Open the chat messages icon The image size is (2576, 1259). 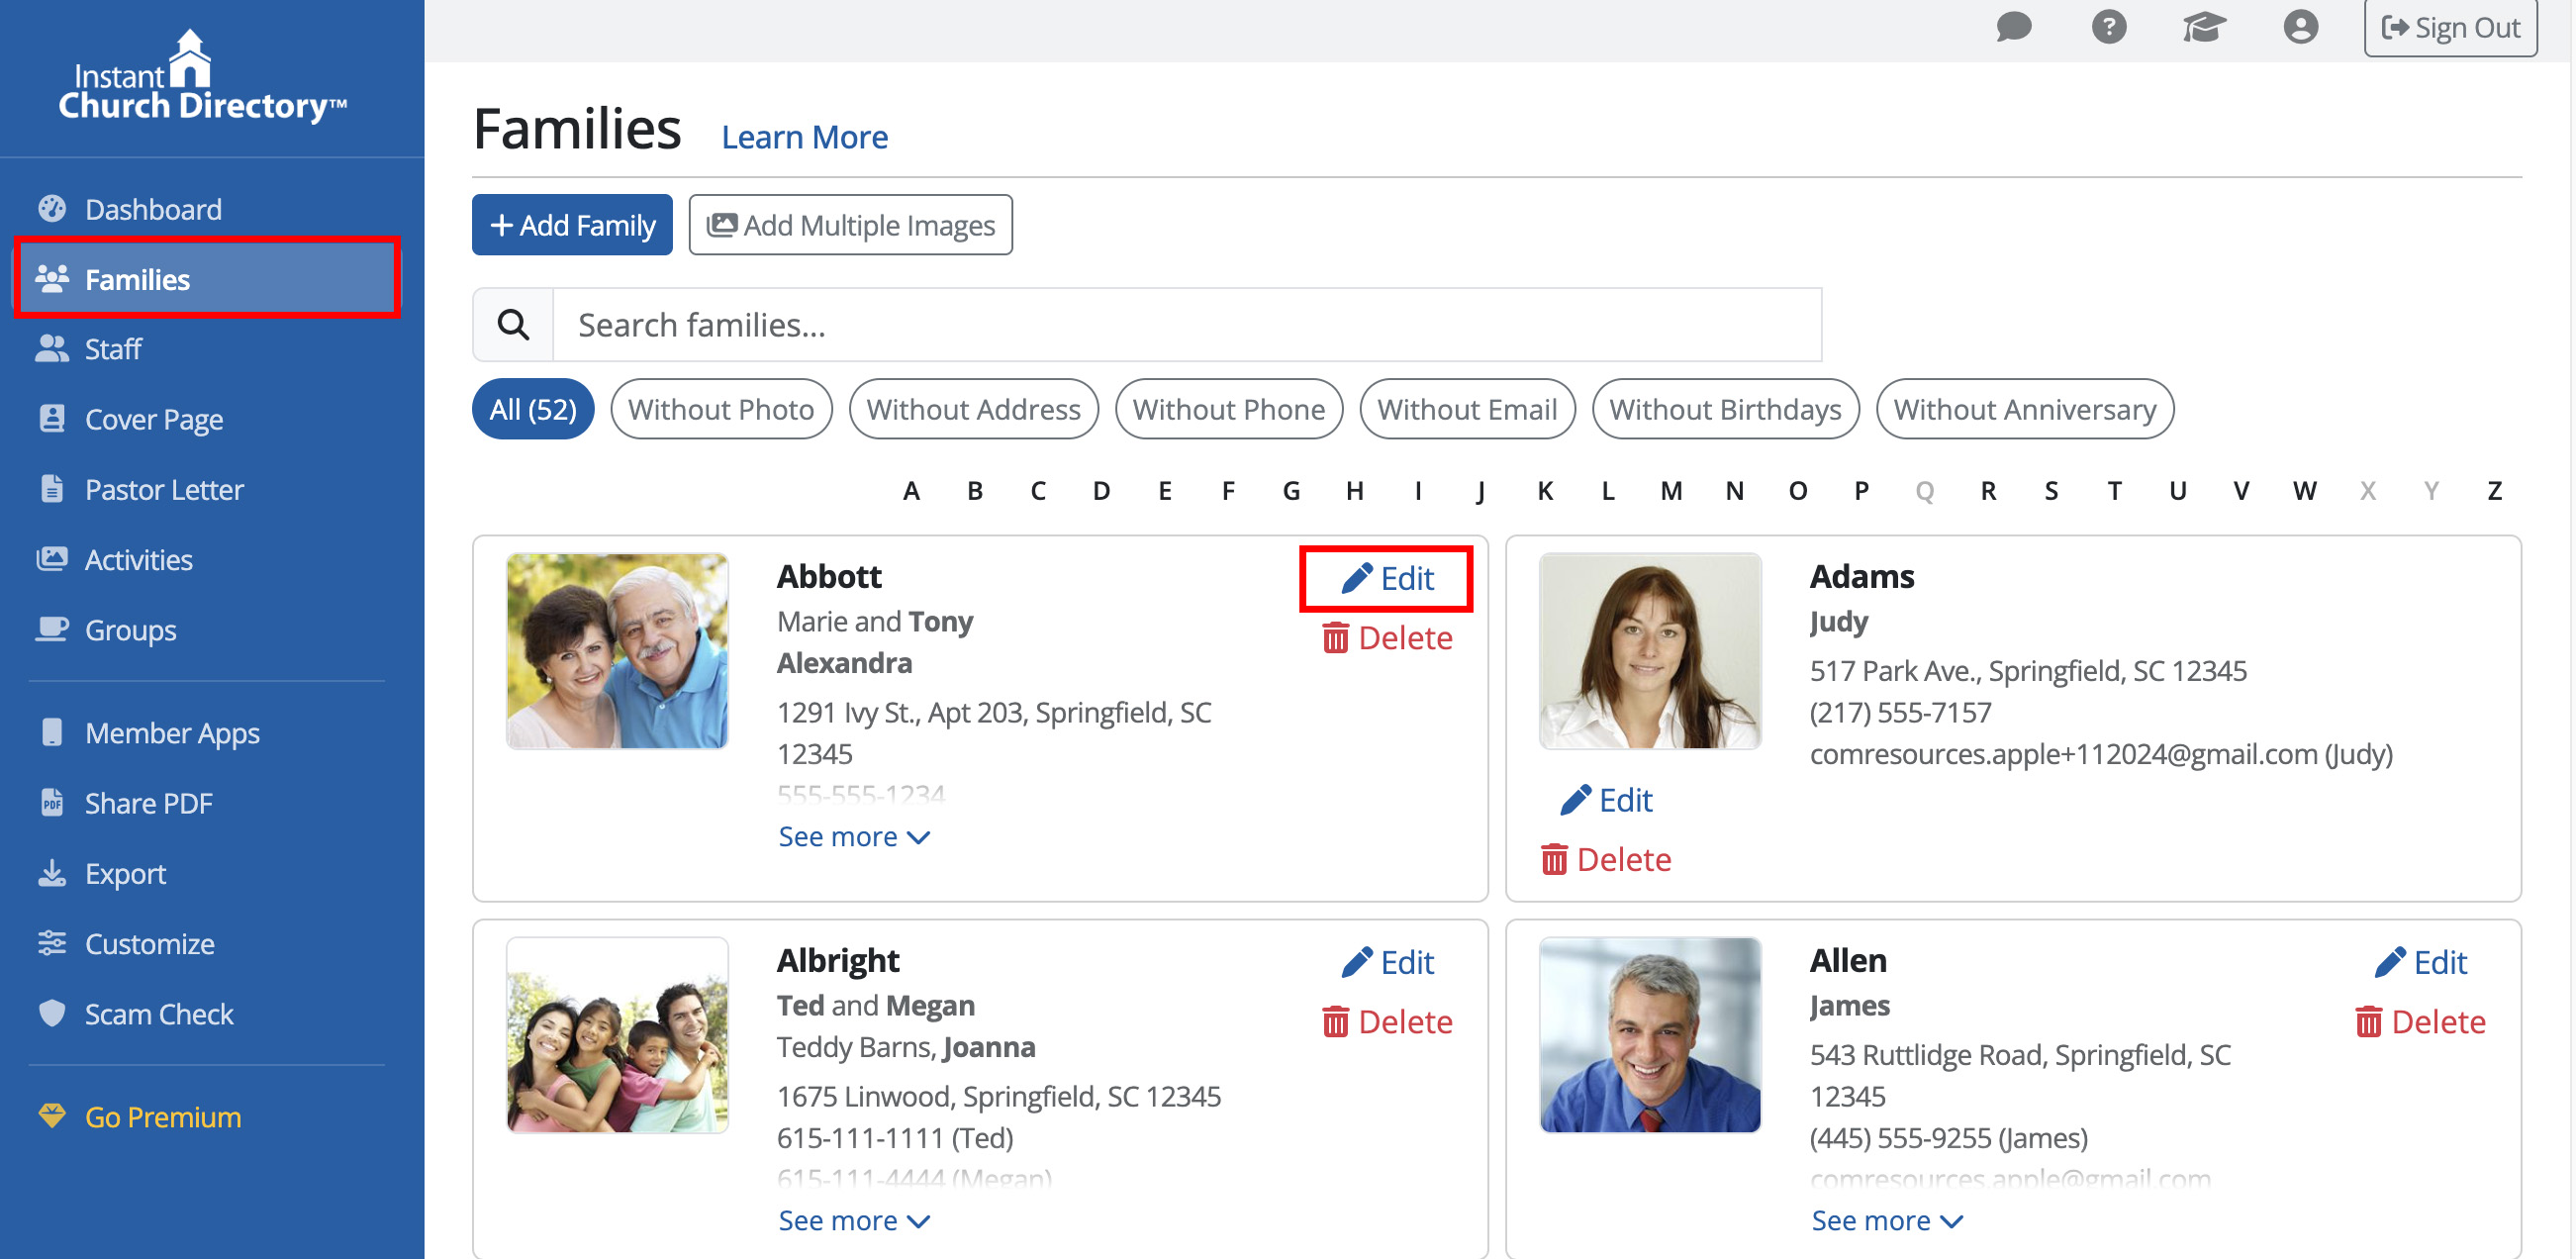click(2013, 27)
